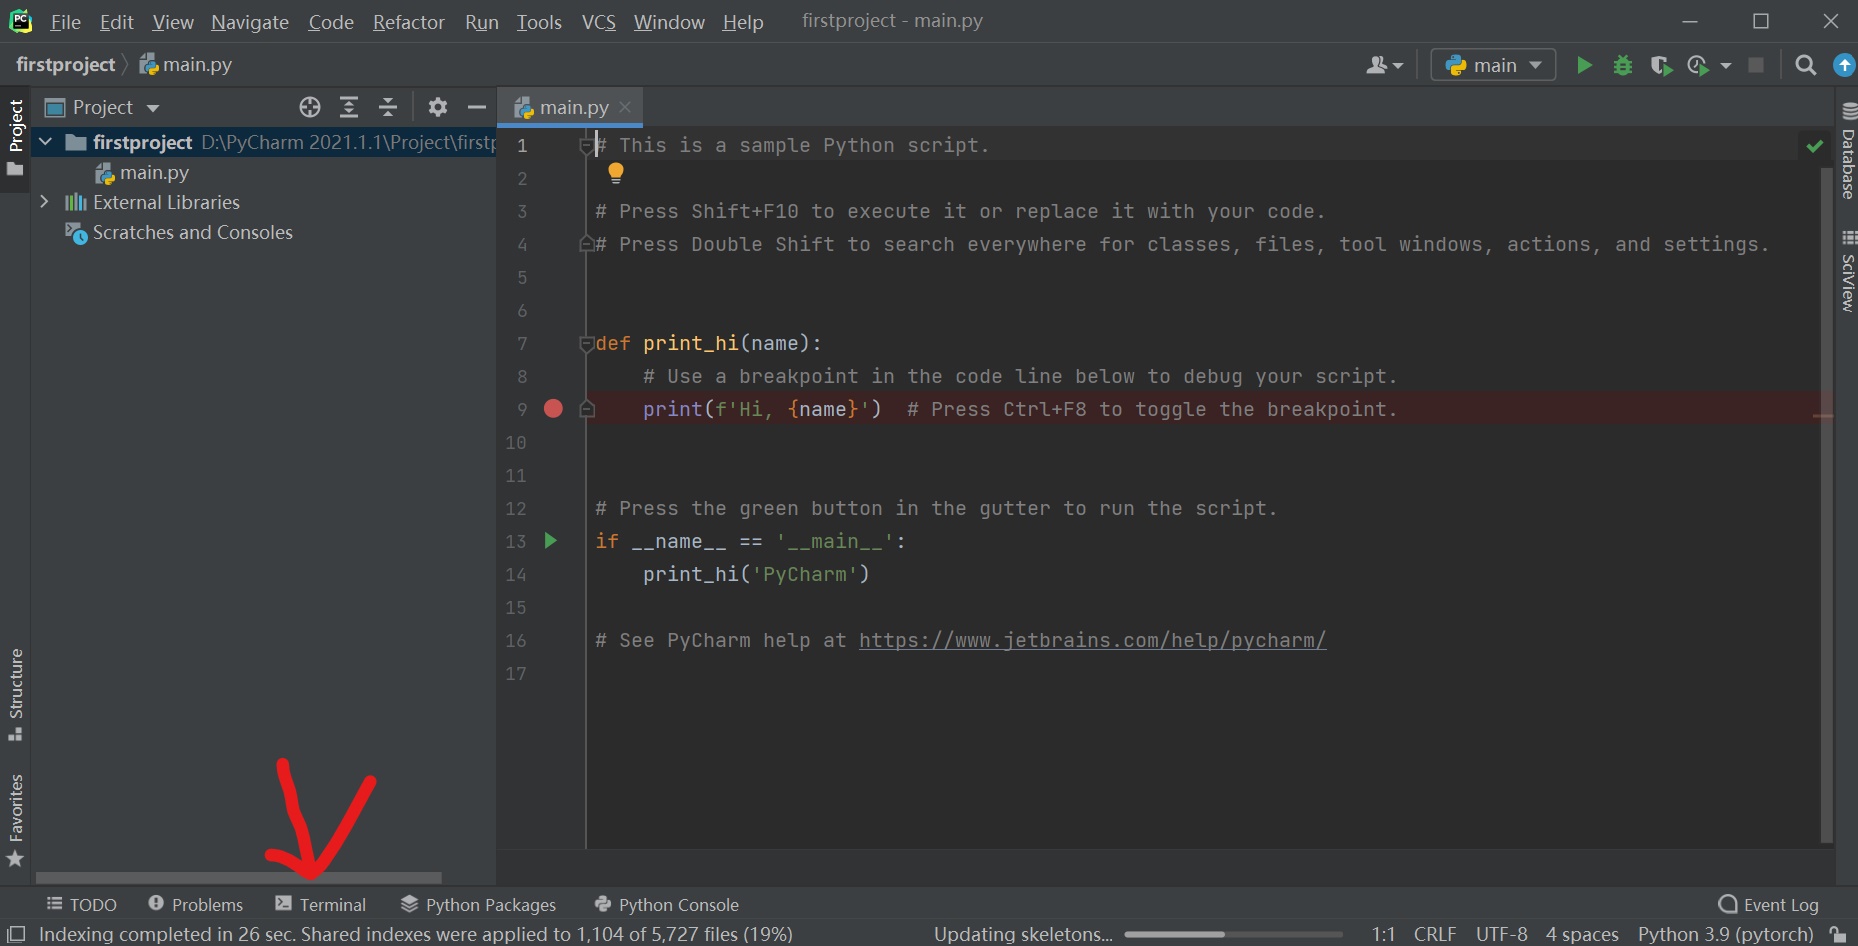Open the TODO tool window
Viewport: 1858px width, 946px height.
click(x=82, y=904)
